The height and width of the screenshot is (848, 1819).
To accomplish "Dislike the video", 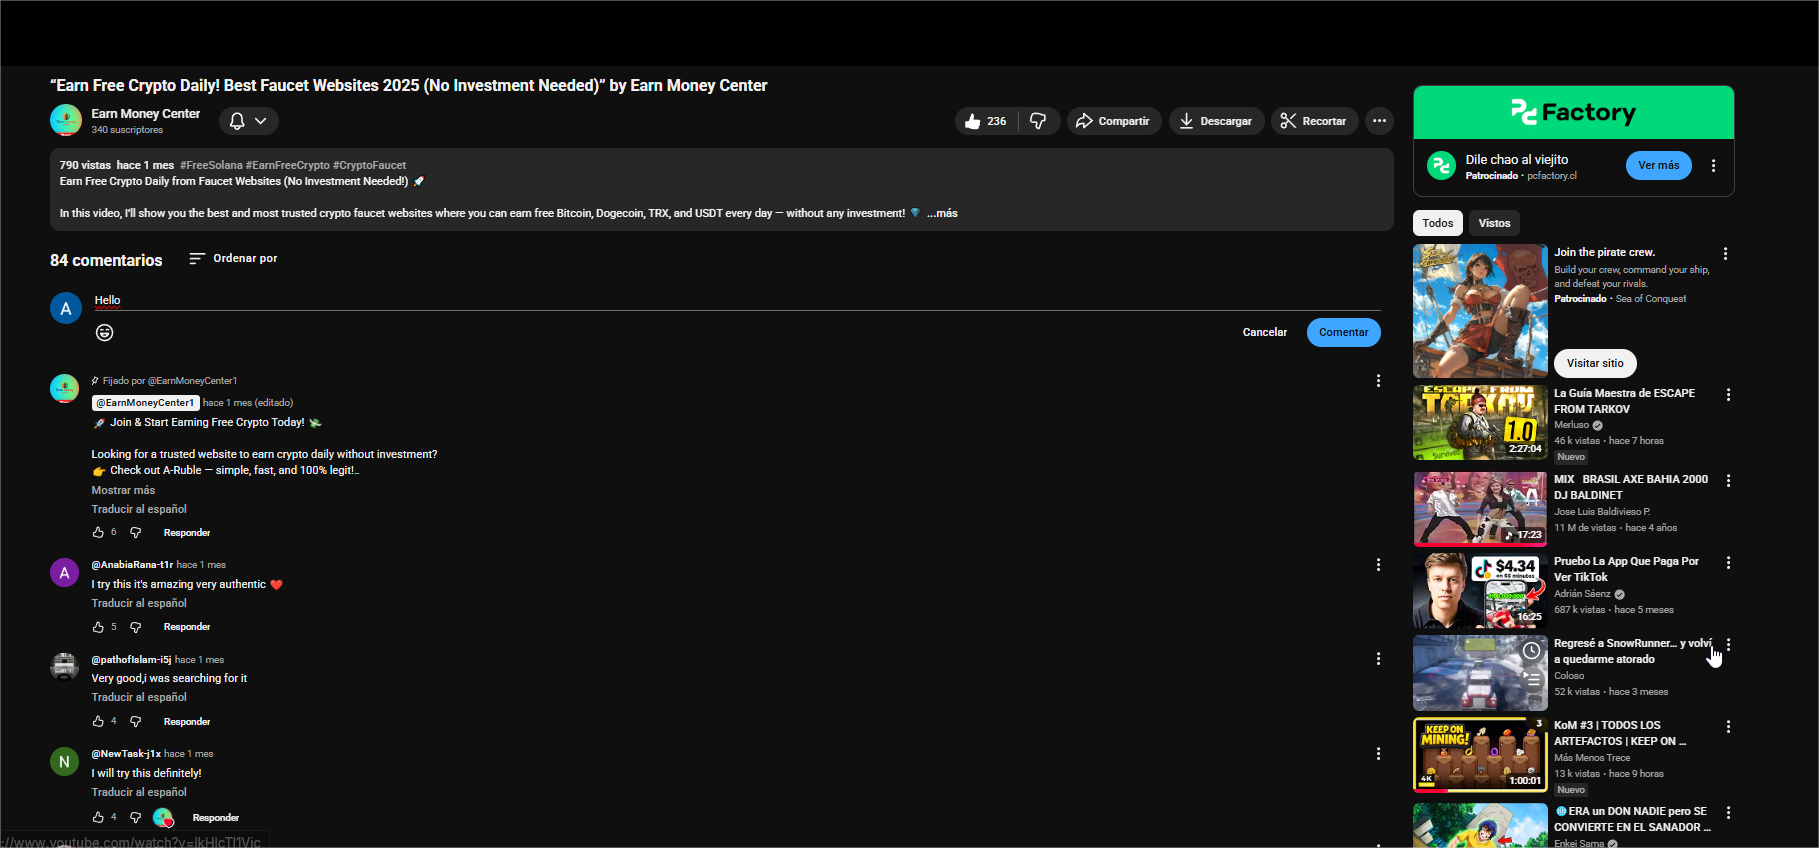I will (1039, 121).
